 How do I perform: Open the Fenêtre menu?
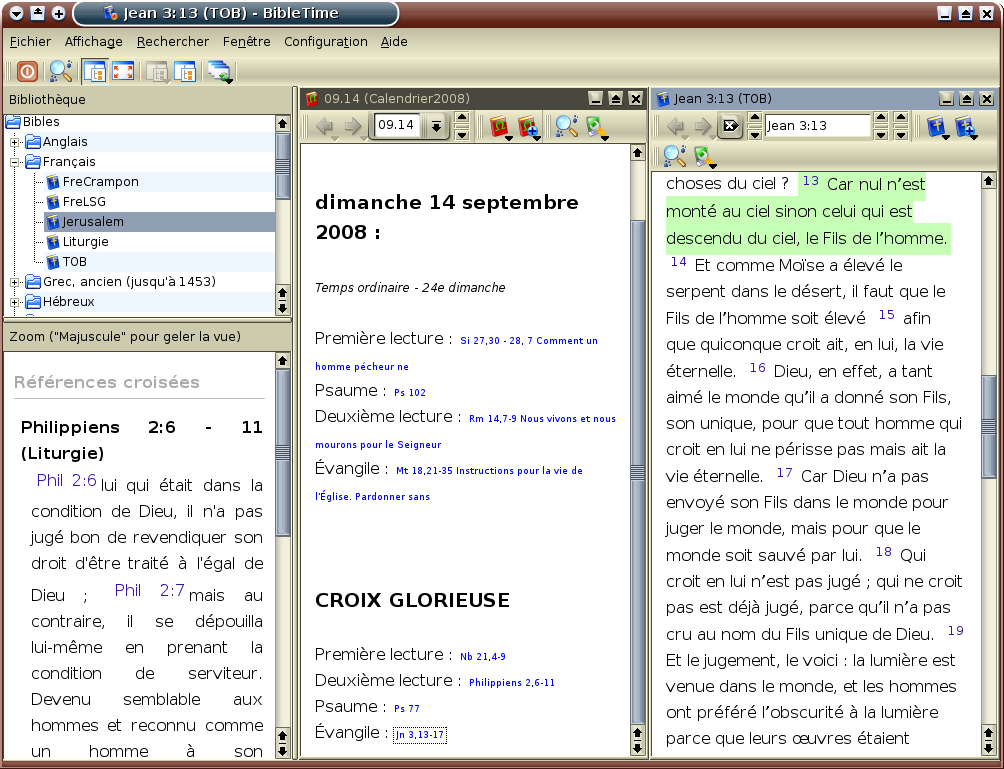(247, 42)
